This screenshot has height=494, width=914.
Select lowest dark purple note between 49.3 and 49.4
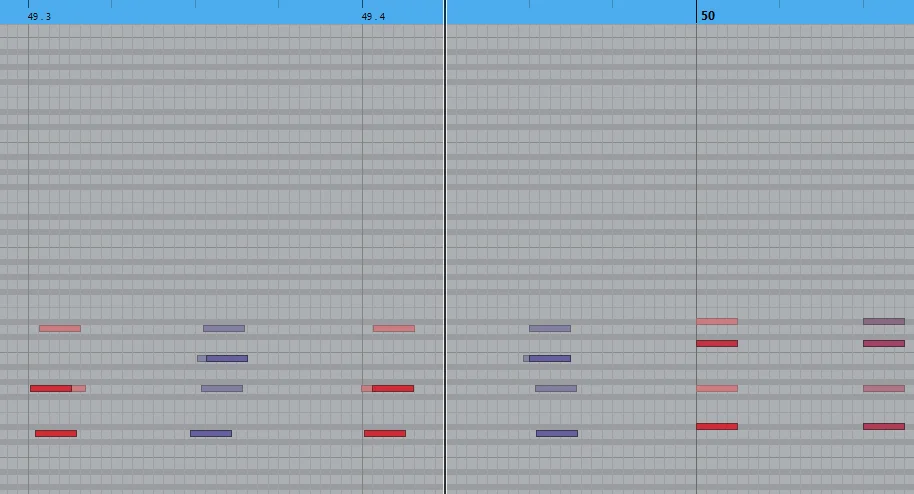pyautogui.click(x=211, y=433)
